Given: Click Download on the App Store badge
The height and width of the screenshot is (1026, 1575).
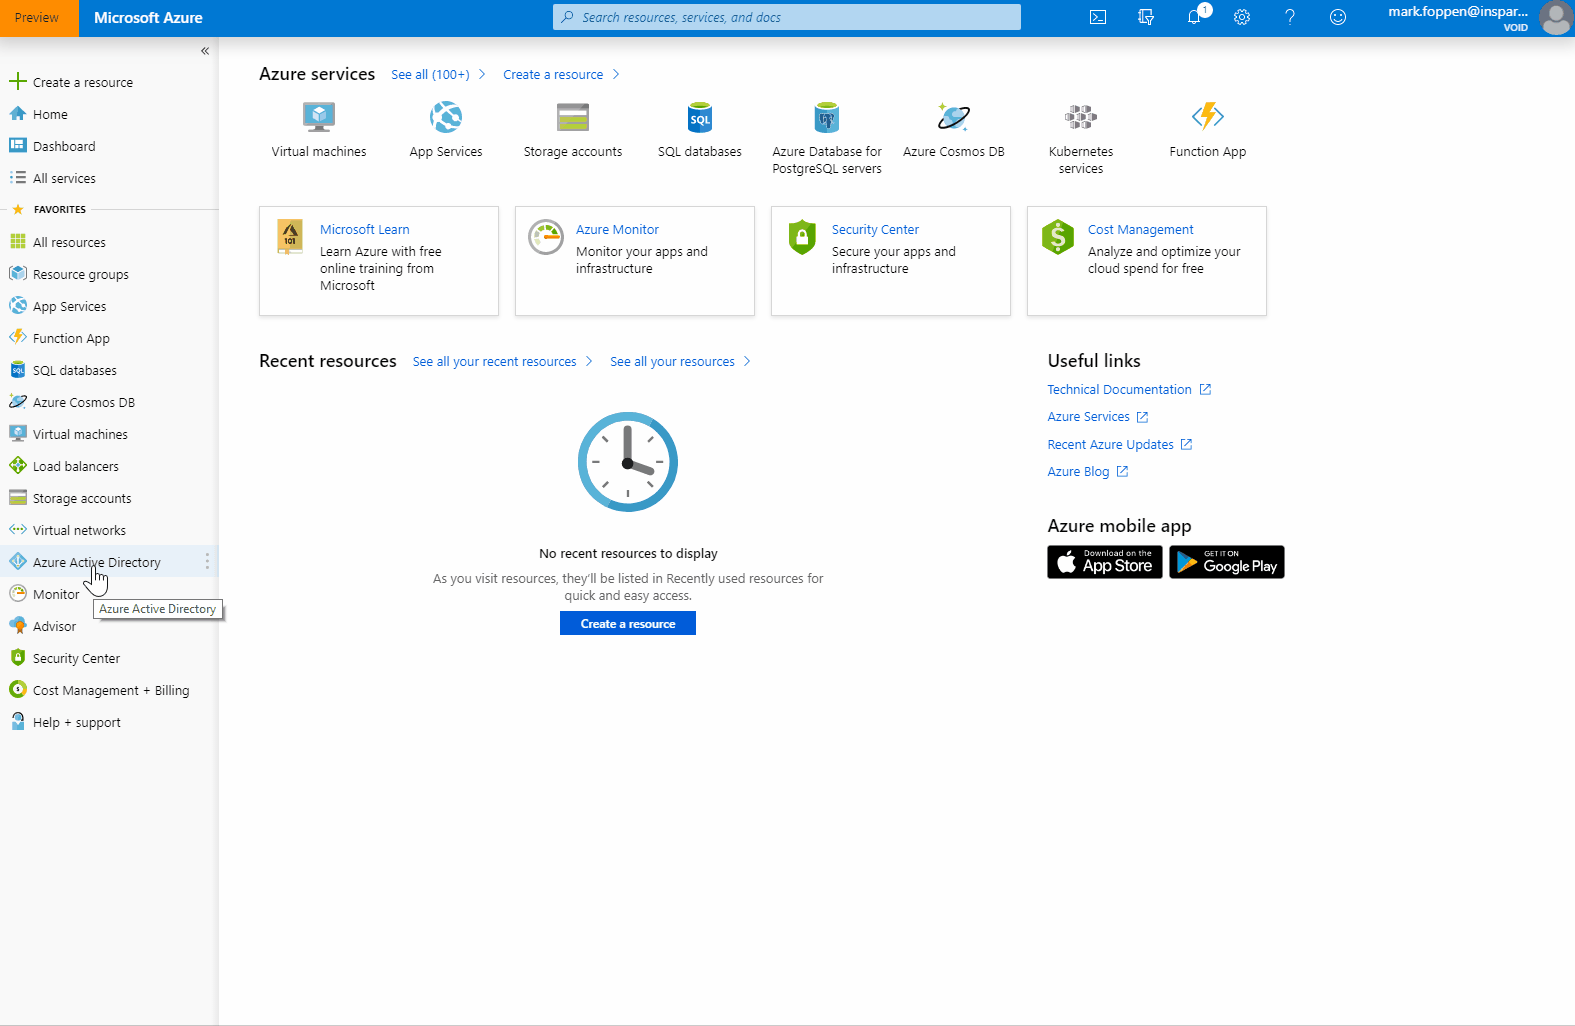Looking at the screenshot, I should [x=1105, y=562].
